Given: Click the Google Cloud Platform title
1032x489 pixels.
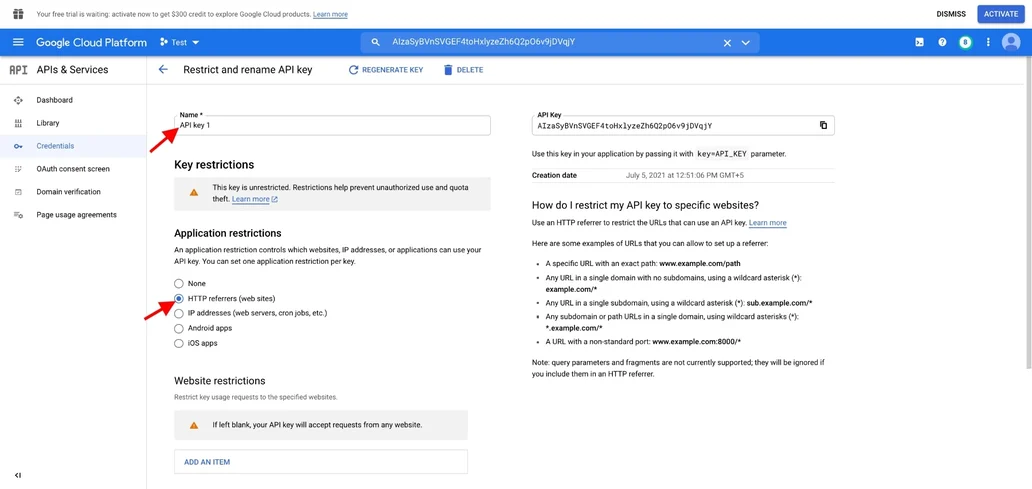Looking at the screenshot, I should point(91,42).
